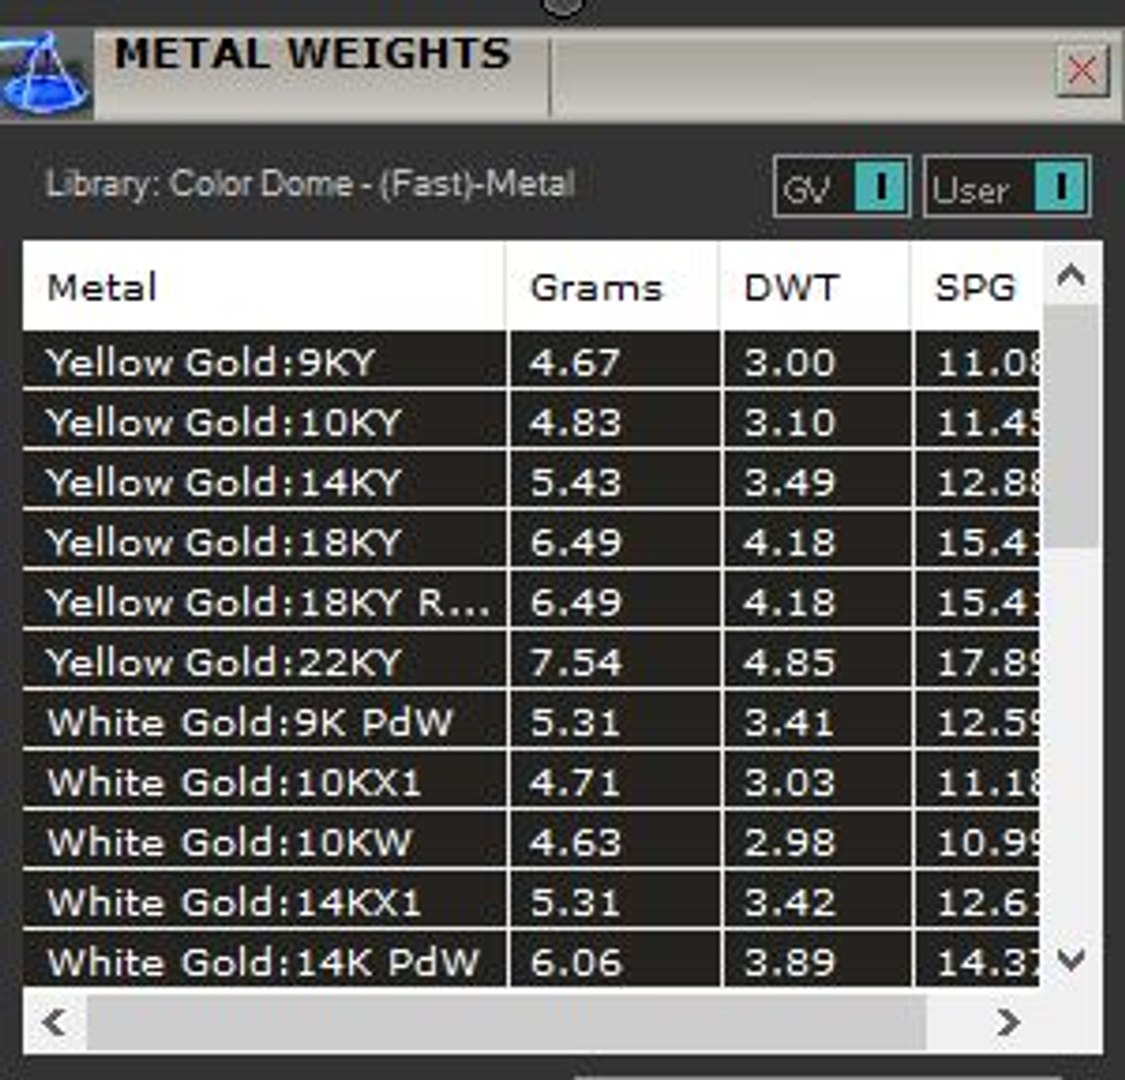This screenshot has height=1080, width=1125.
Task: Click the 4.71 grams value
Action: coord(575,782)
